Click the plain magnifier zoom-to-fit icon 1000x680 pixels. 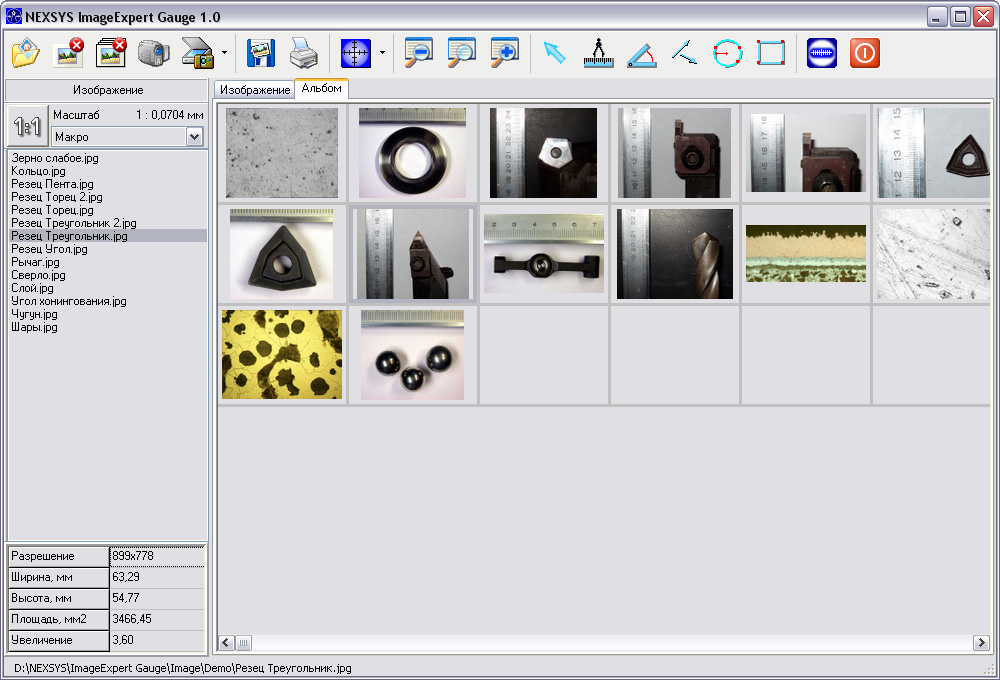coord(461,53)
